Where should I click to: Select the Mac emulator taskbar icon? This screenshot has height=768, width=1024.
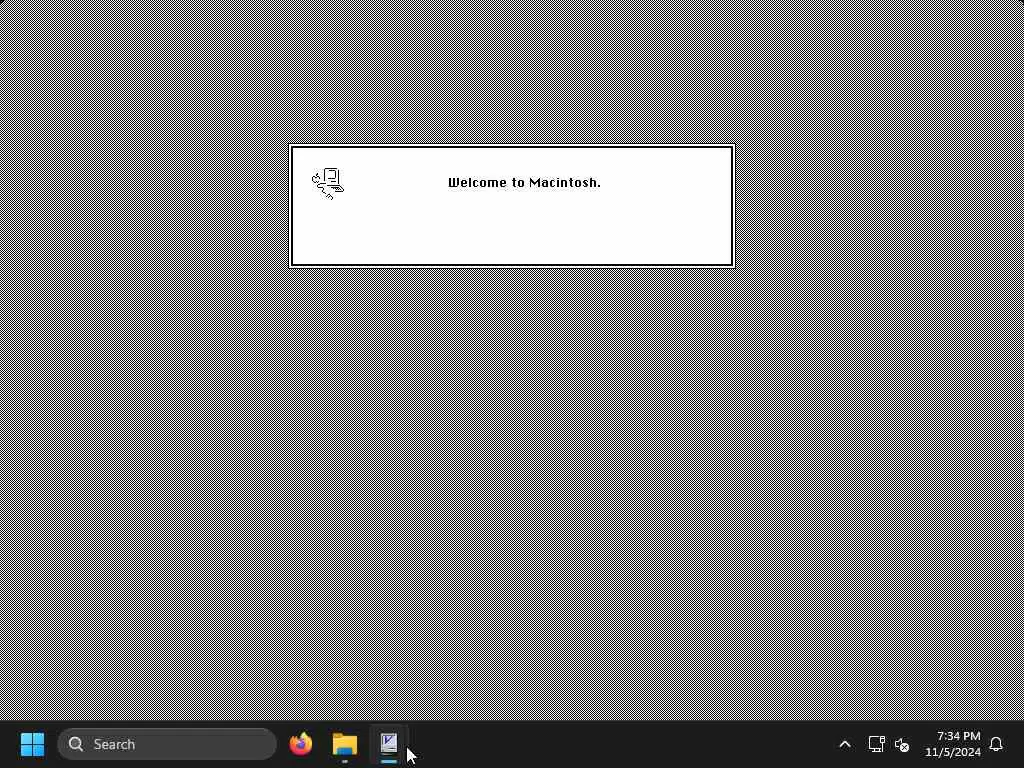tap(389, 744)
